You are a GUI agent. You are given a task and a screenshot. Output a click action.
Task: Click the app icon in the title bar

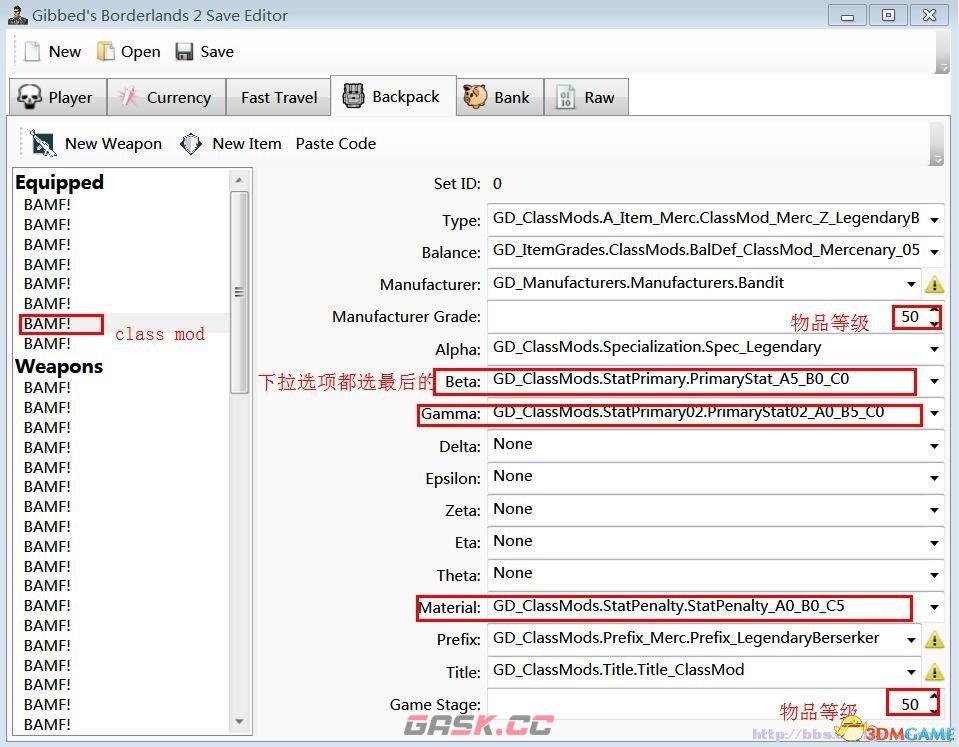point(18,15)
